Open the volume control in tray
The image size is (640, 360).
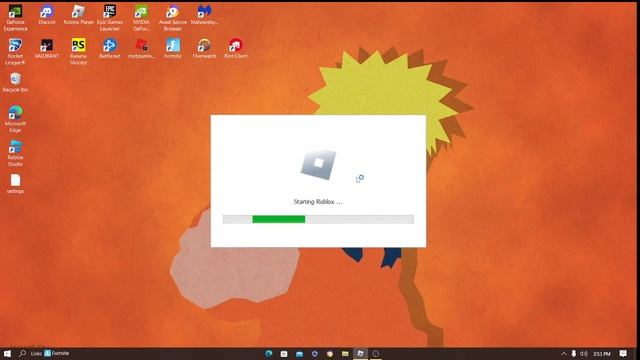[584, 353]
